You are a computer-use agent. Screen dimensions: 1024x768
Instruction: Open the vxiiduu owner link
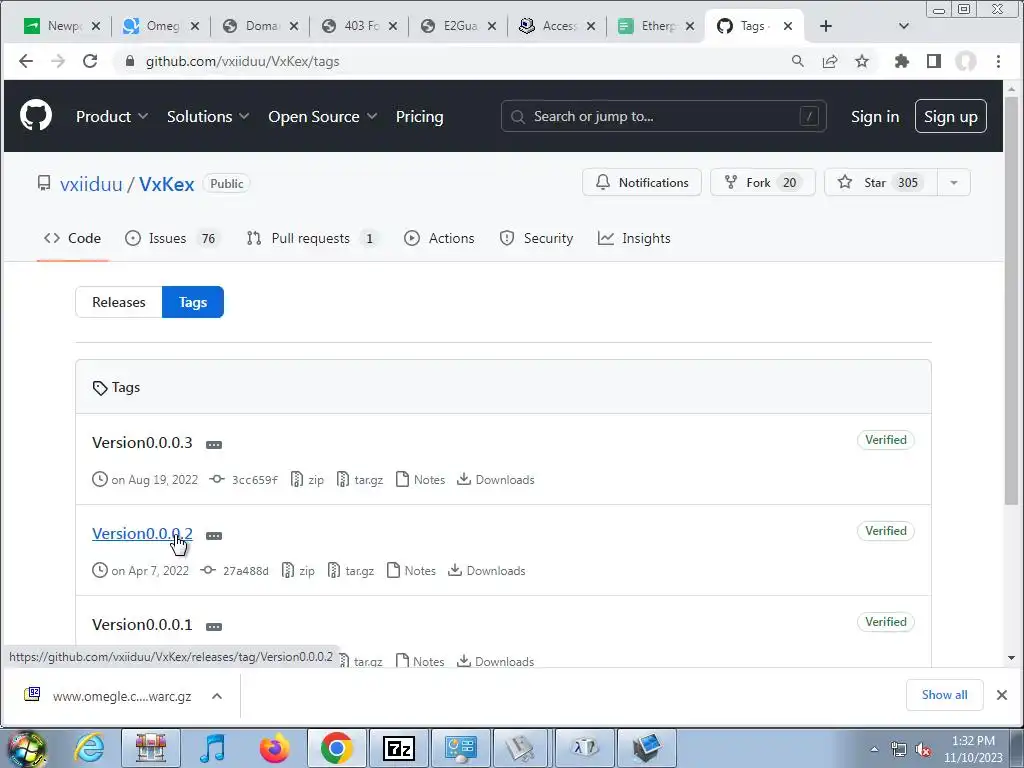pos(91,184)
